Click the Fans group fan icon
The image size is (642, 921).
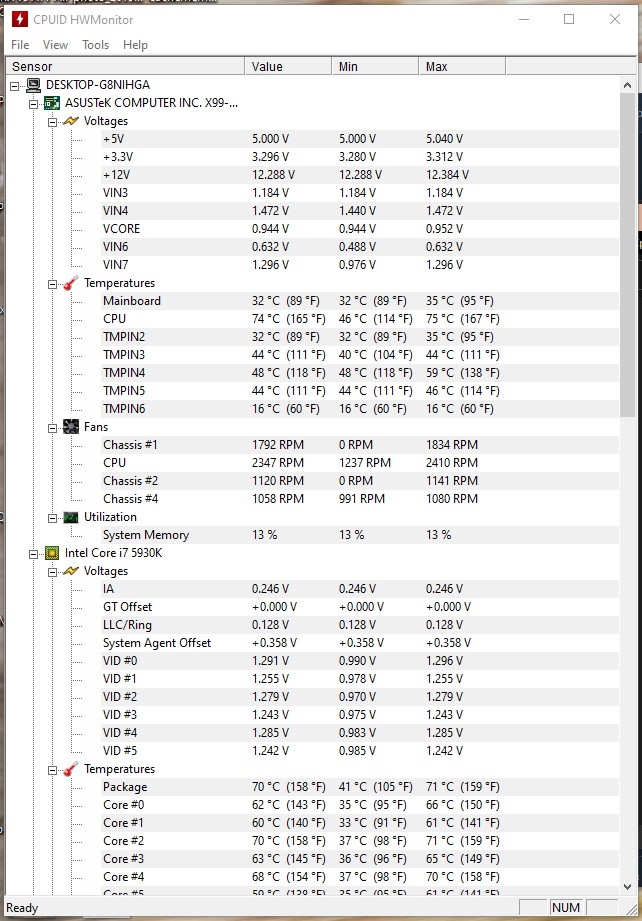tap(71, 427)
